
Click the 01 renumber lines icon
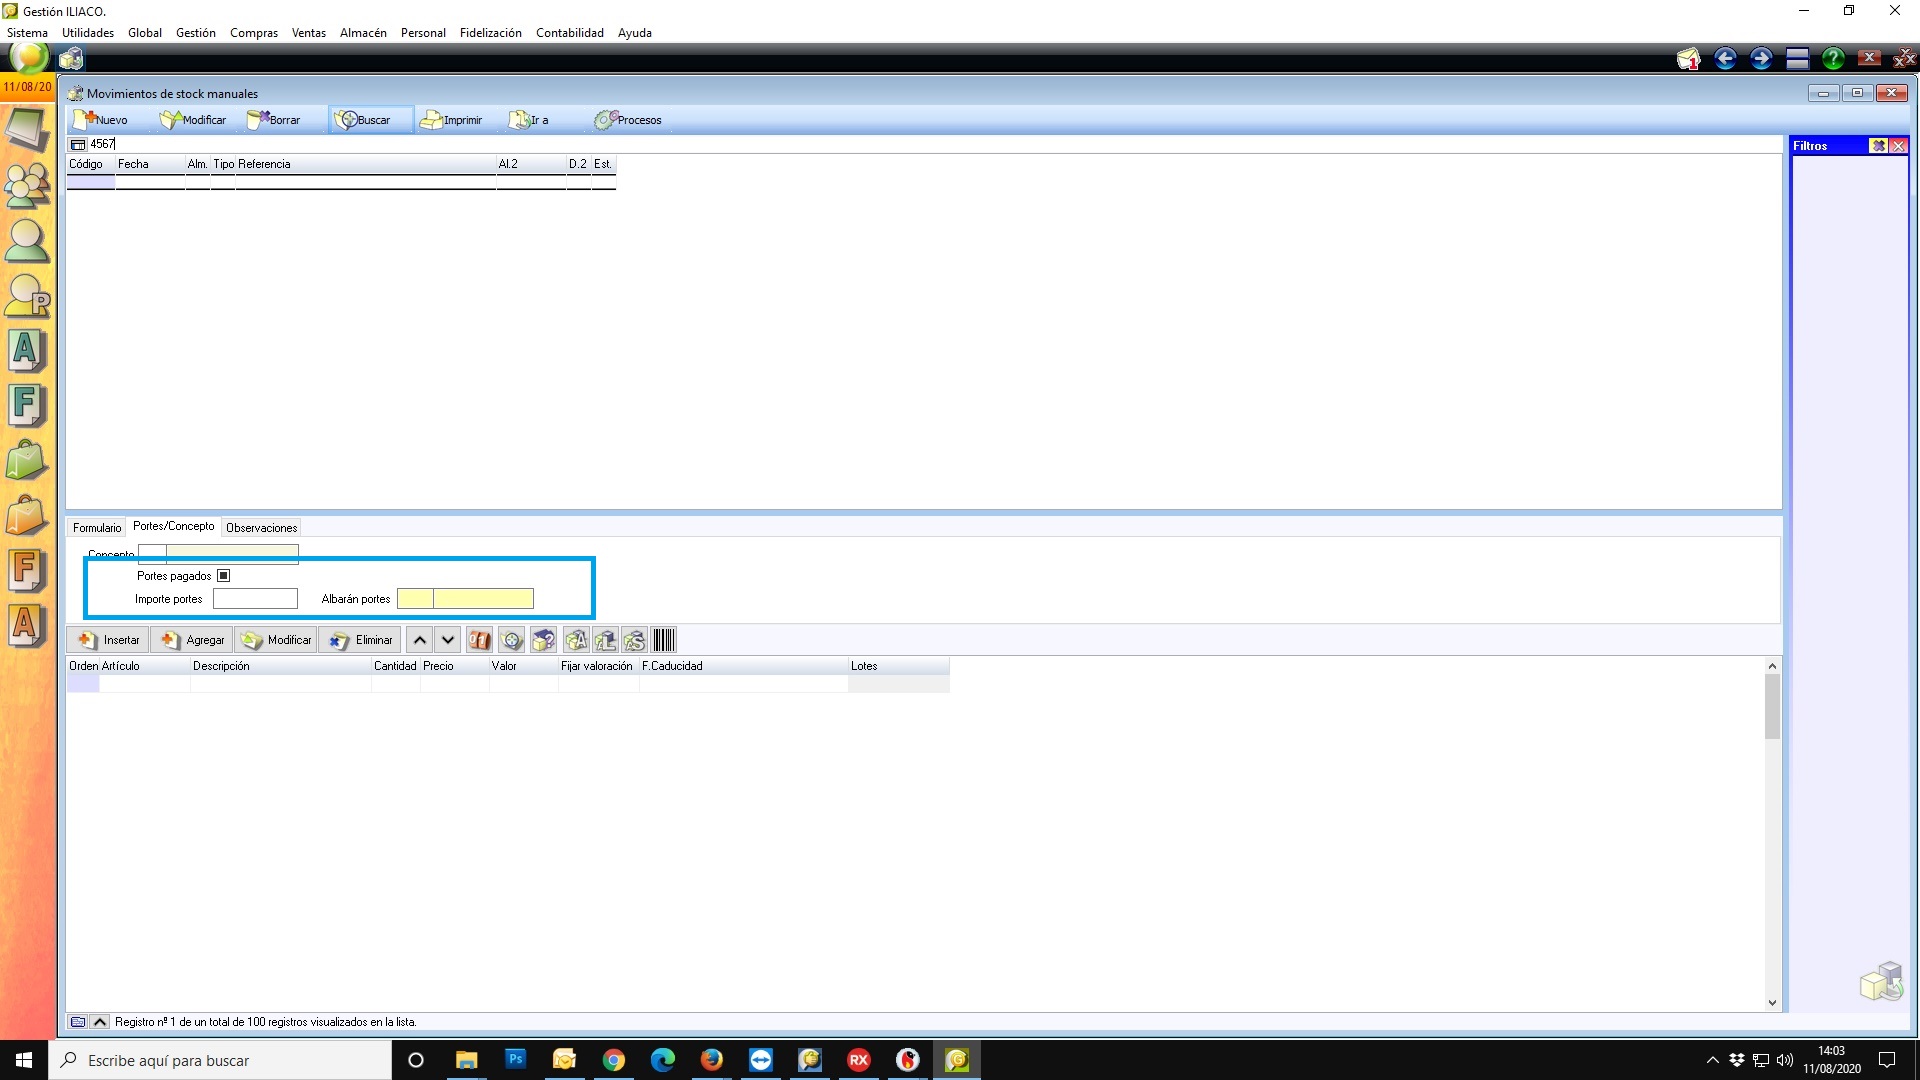pos(480,640)
